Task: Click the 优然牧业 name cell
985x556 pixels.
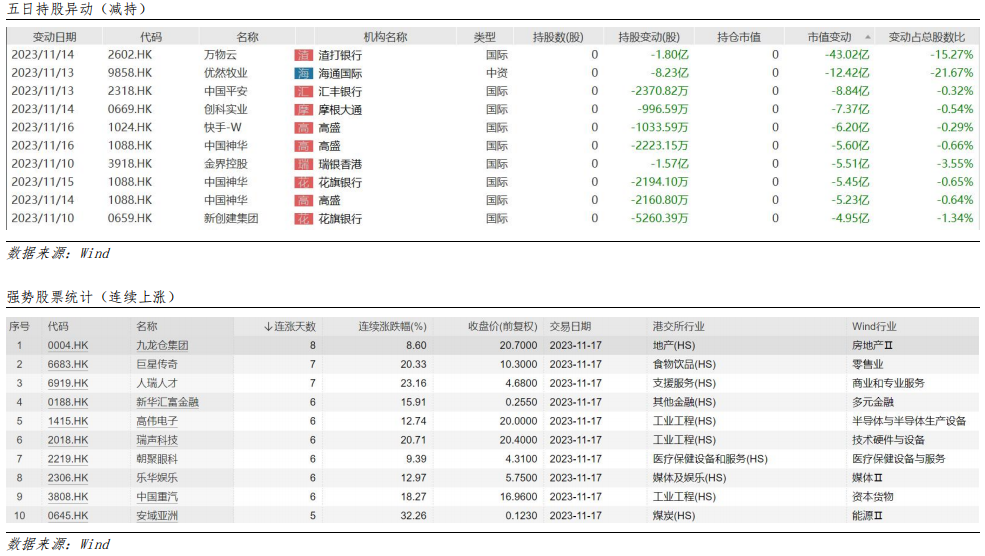Action: click(x=226, y=73)
